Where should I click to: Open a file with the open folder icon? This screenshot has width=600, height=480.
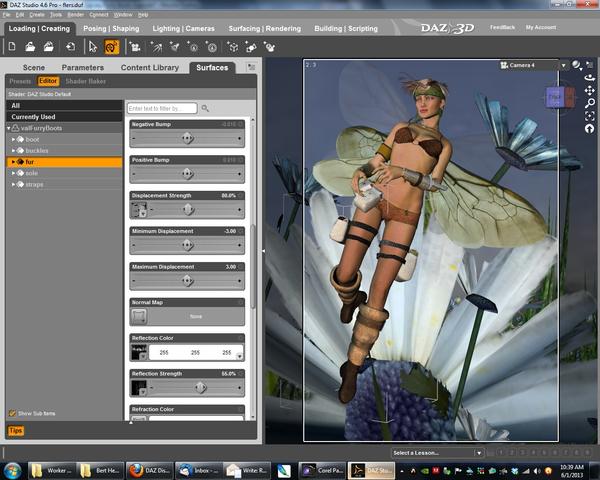30,47
